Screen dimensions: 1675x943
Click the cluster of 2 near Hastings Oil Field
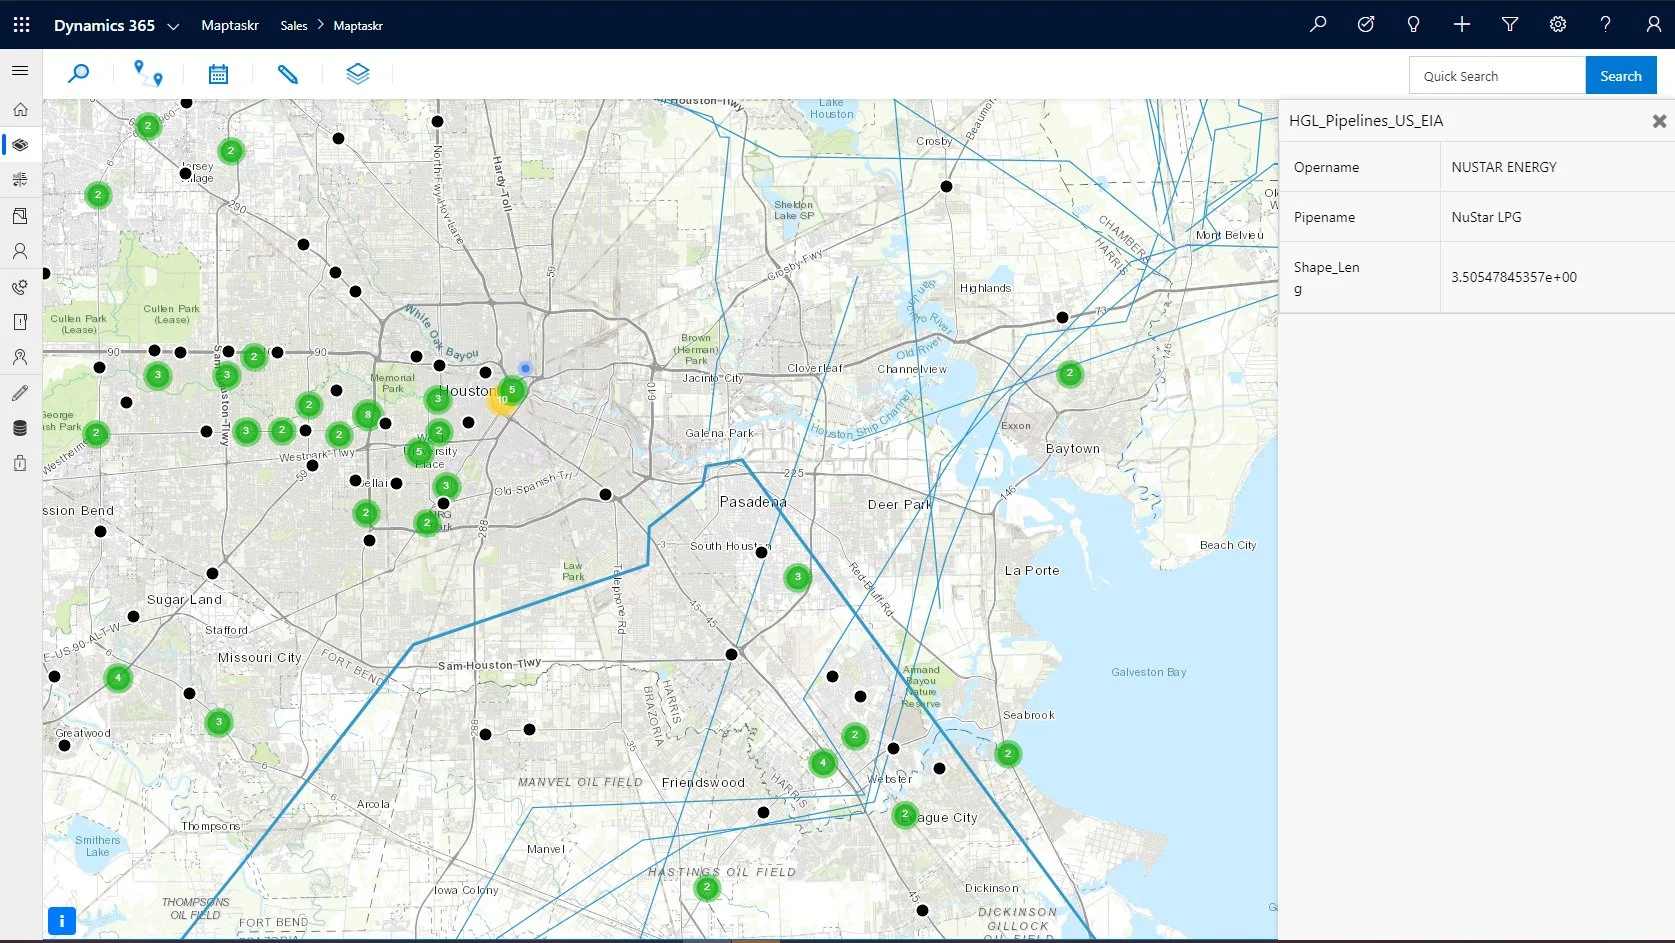coord(707,887)
